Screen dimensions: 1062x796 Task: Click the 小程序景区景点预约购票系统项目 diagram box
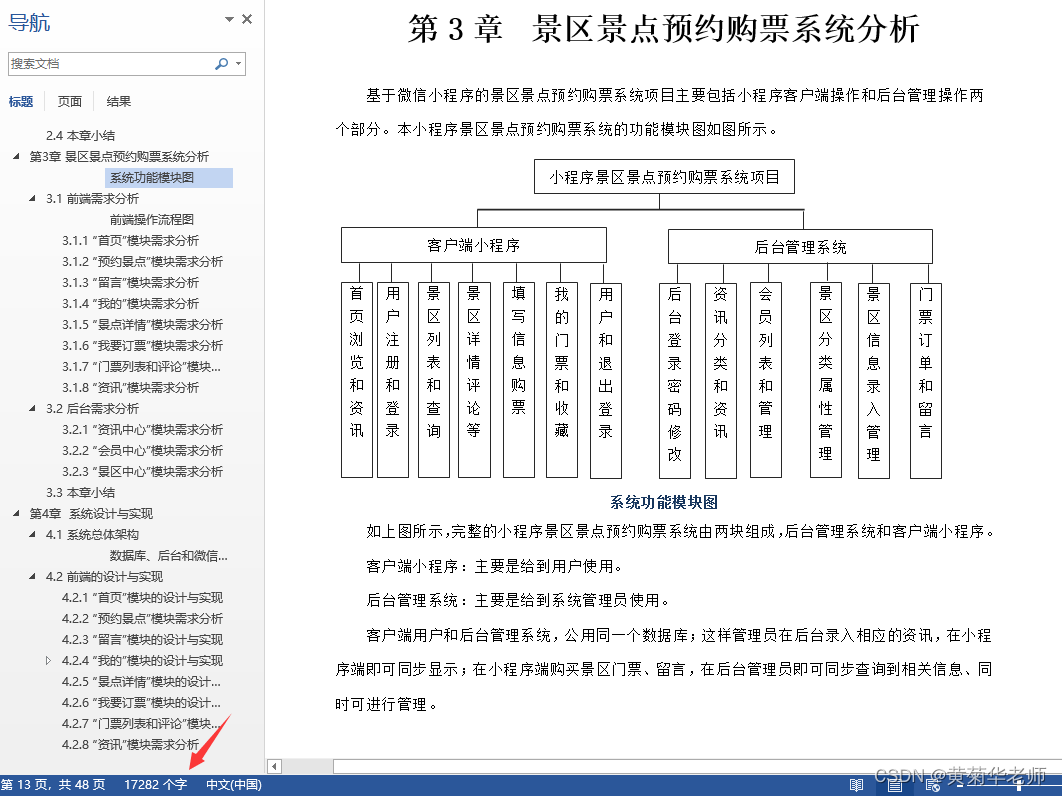click(664, 177)
